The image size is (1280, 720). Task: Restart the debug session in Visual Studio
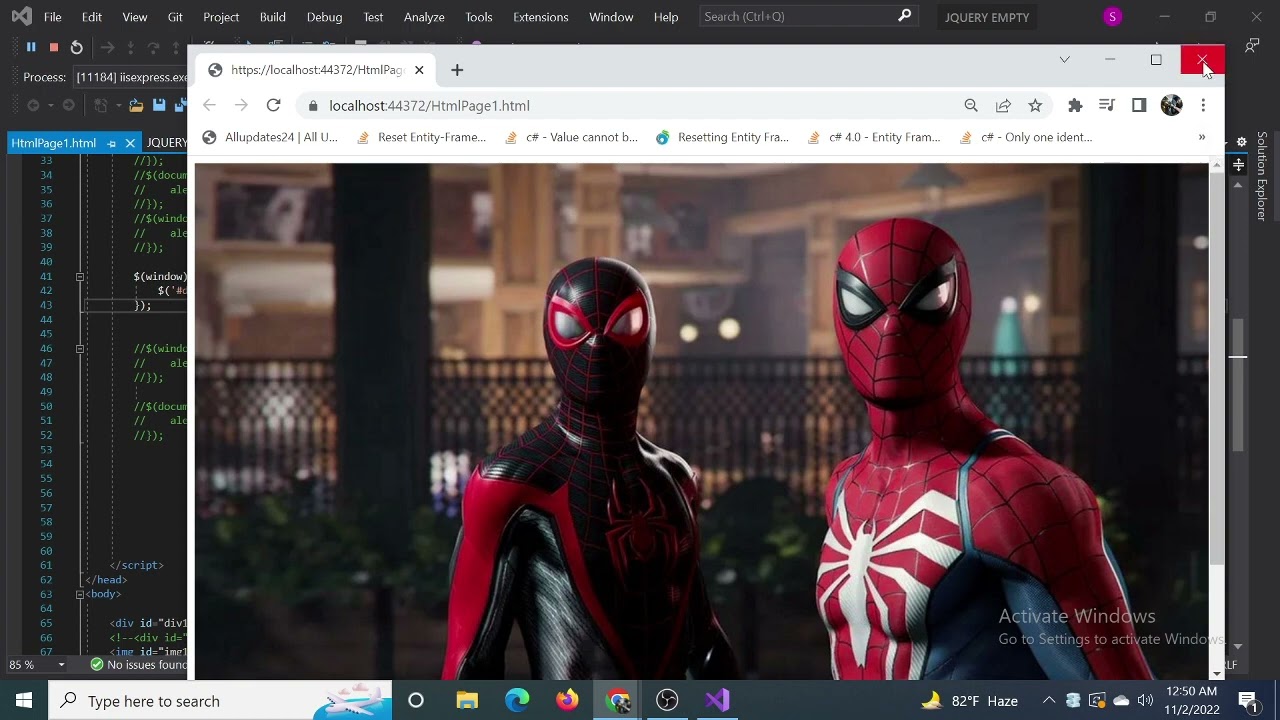[x=76, y=47]
